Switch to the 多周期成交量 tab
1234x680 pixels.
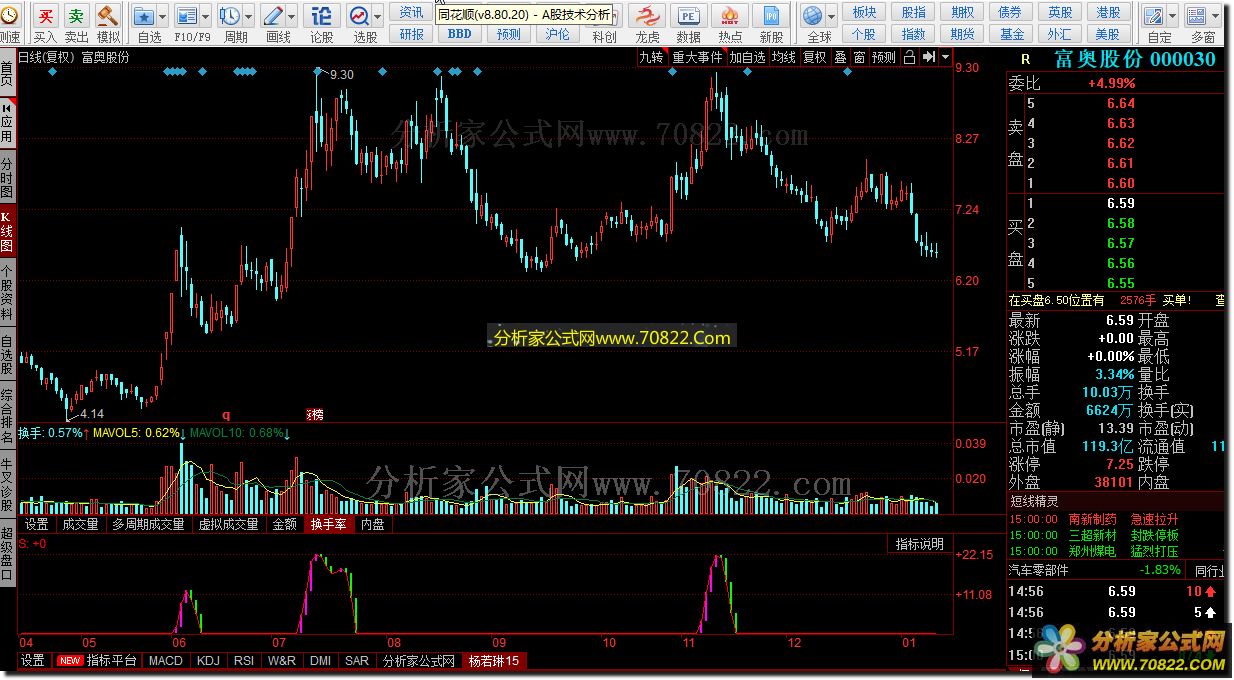148,523
